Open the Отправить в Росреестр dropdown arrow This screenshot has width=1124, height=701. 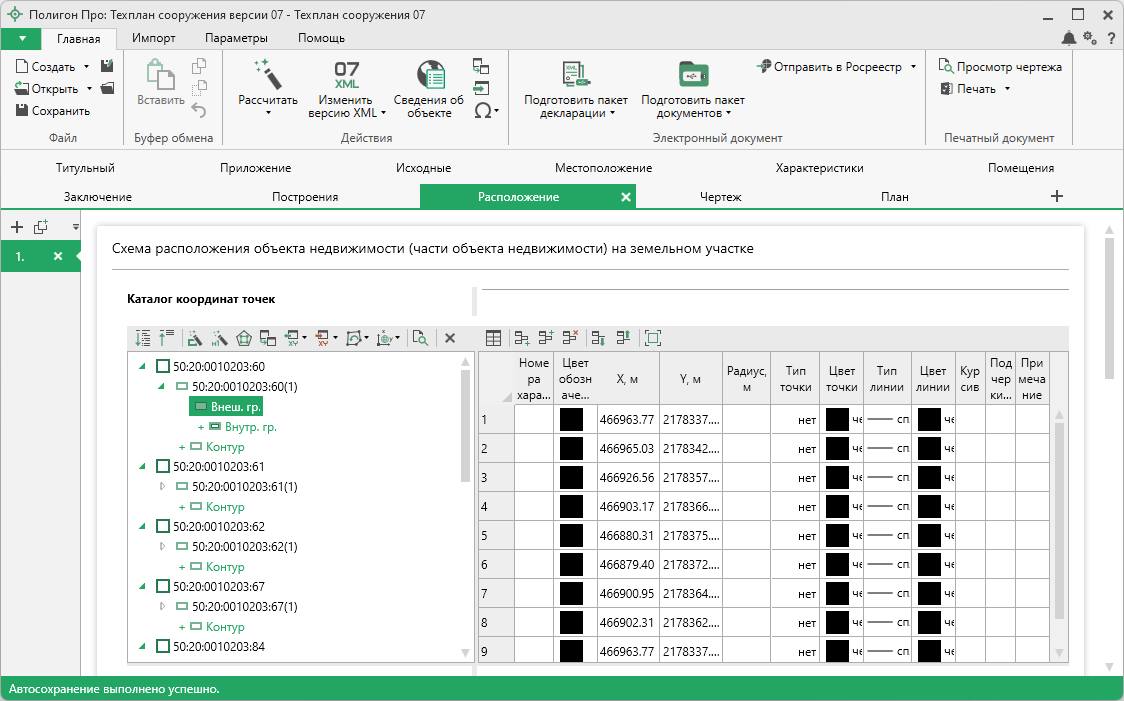pos(913,67)
